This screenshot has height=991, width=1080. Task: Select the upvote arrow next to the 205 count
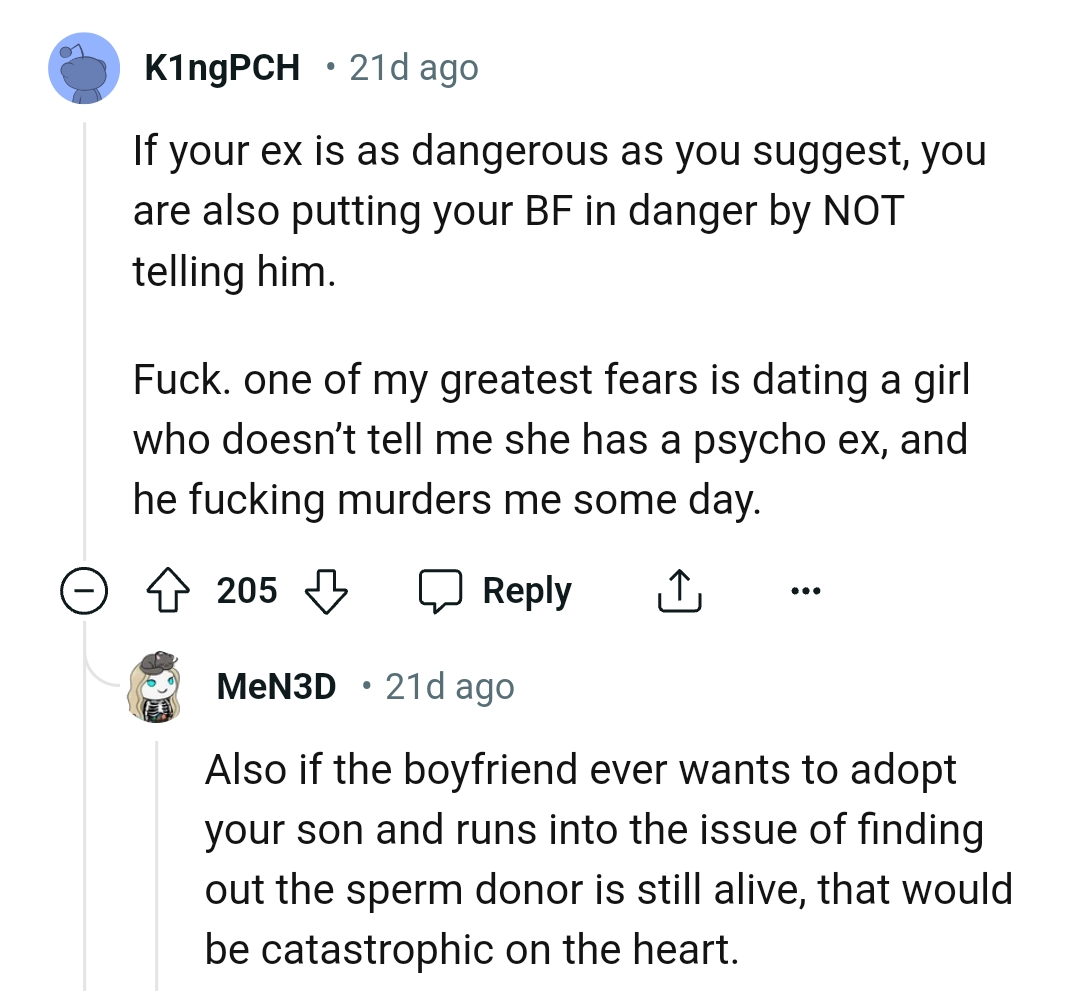170,590
